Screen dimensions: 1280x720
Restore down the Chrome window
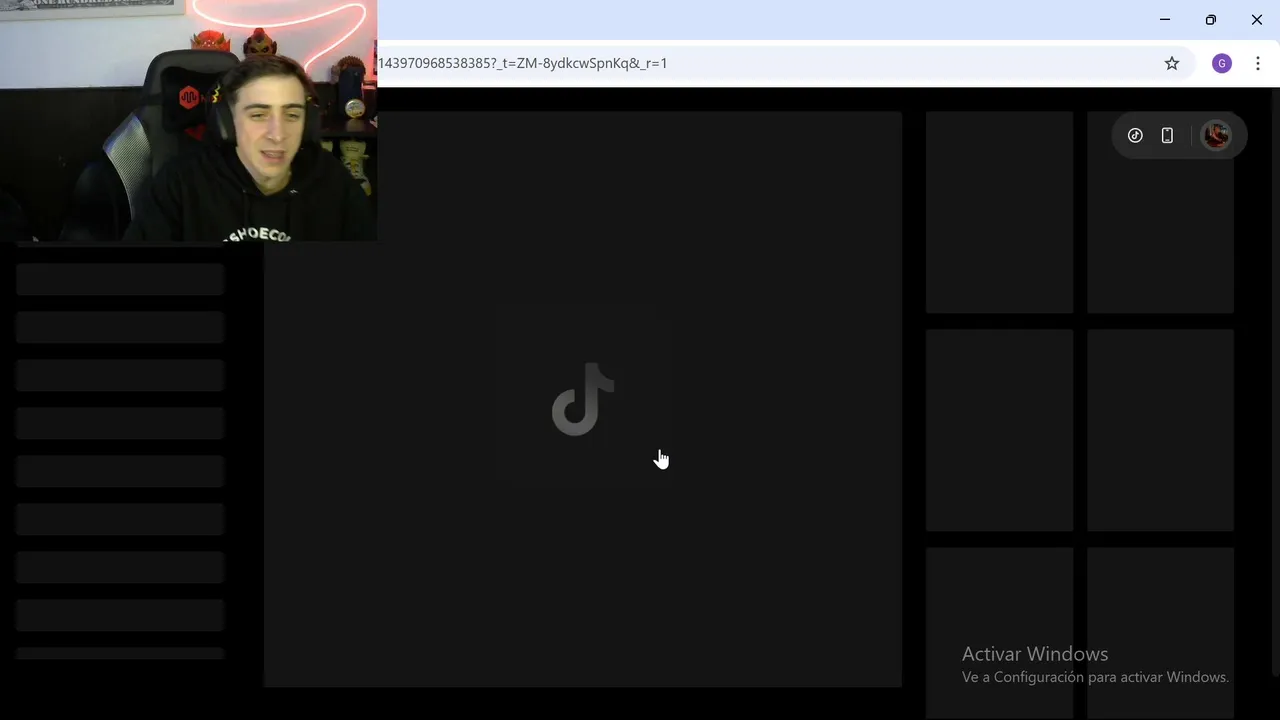coord(1211,20)
